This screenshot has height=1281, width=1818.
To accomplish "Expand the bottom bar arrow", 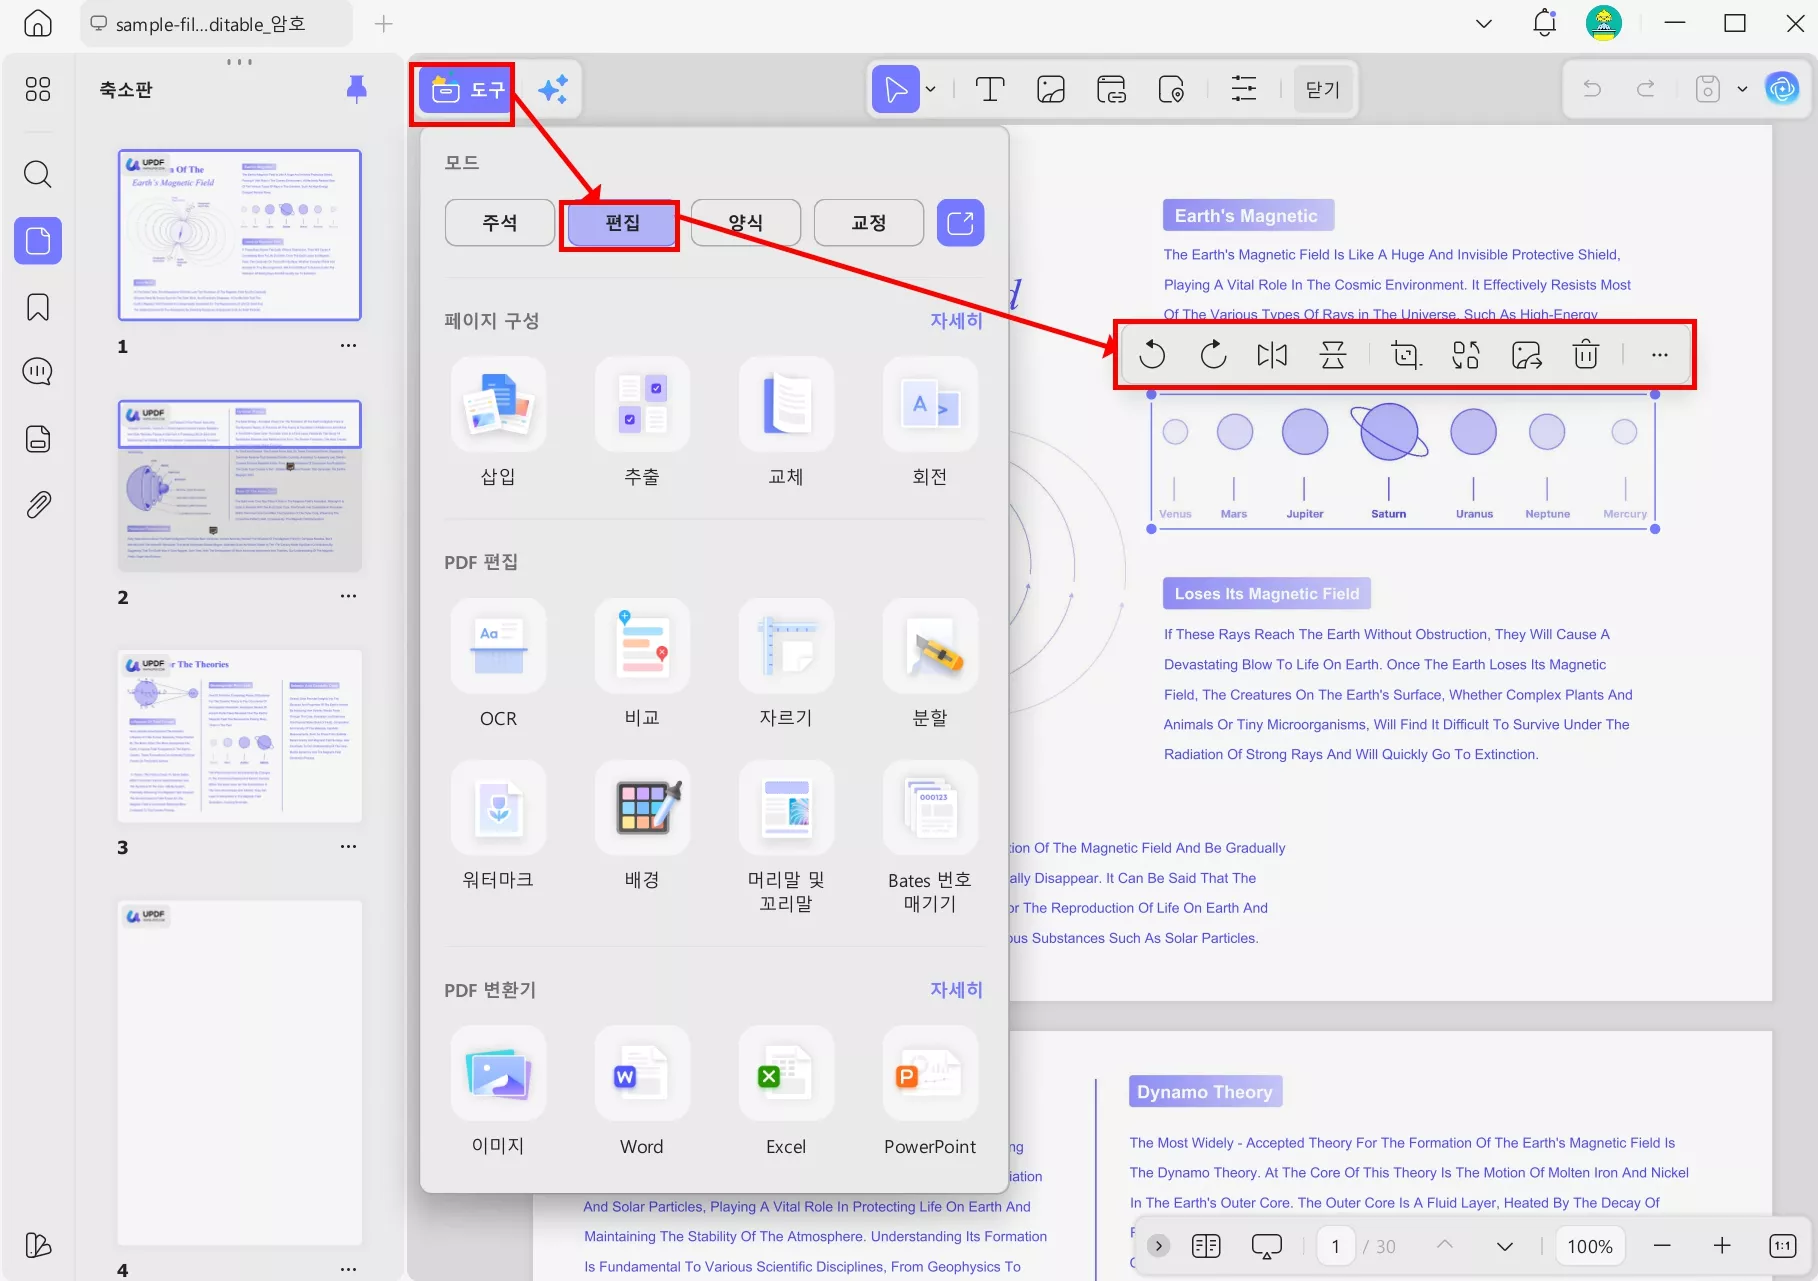I will (x=1158, y=1246).
